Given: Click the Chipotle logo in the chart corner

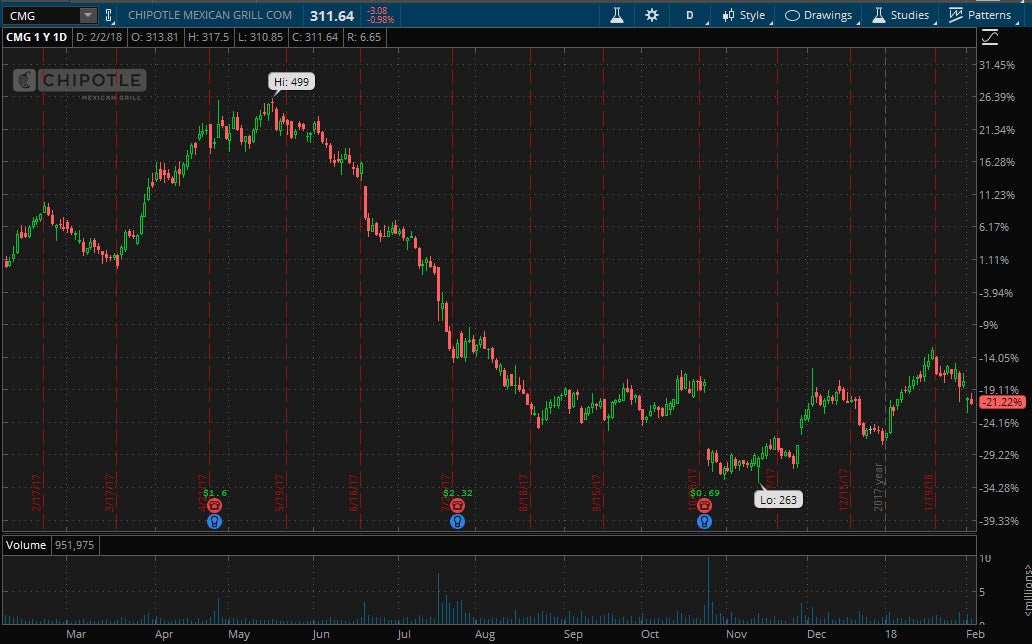Looking at the screenshot, I should [80, 82].
